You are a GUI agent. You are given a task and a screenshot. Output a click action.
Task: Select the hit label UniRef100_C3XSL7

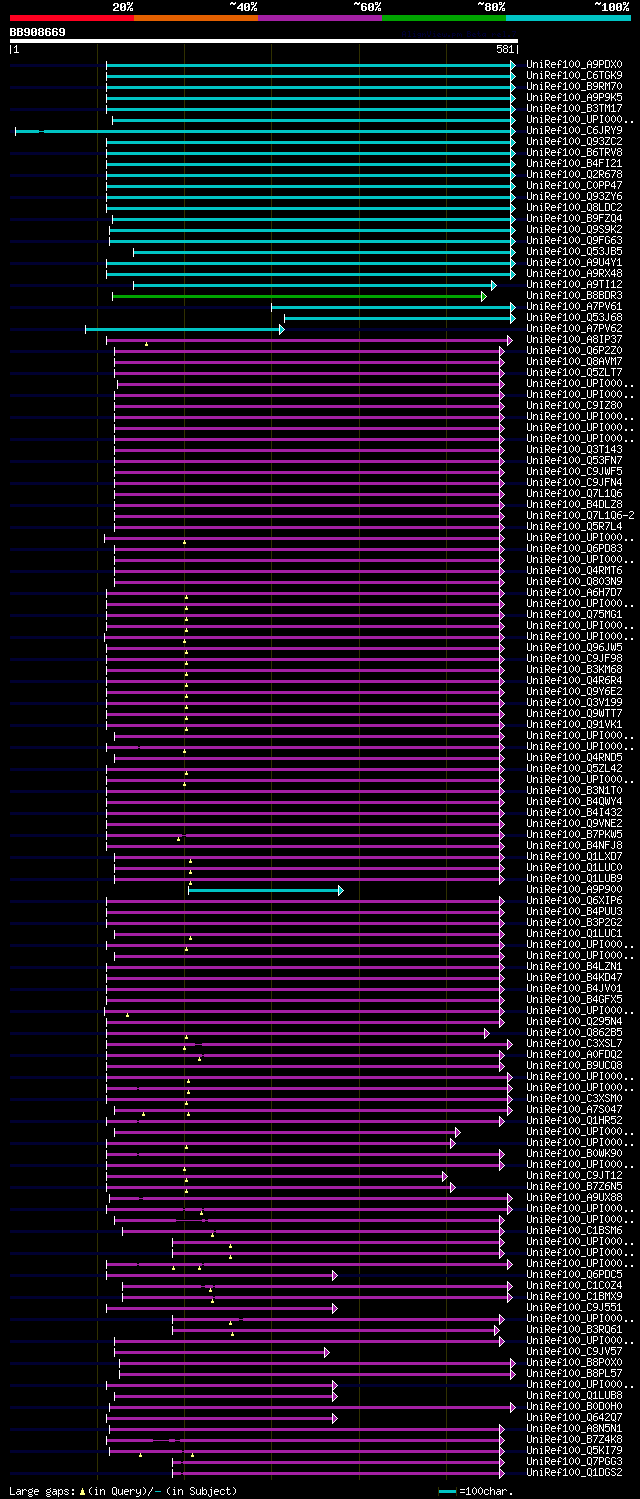574,1044
